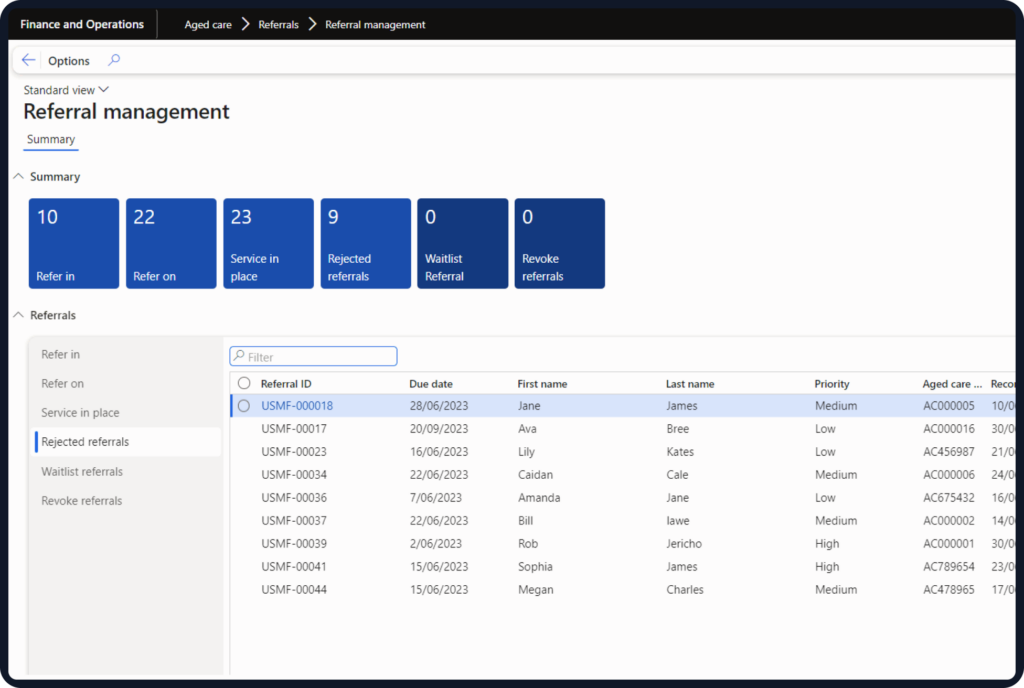
Task: Open the Revoke referrals tile
Action: [x=559, y=243]
